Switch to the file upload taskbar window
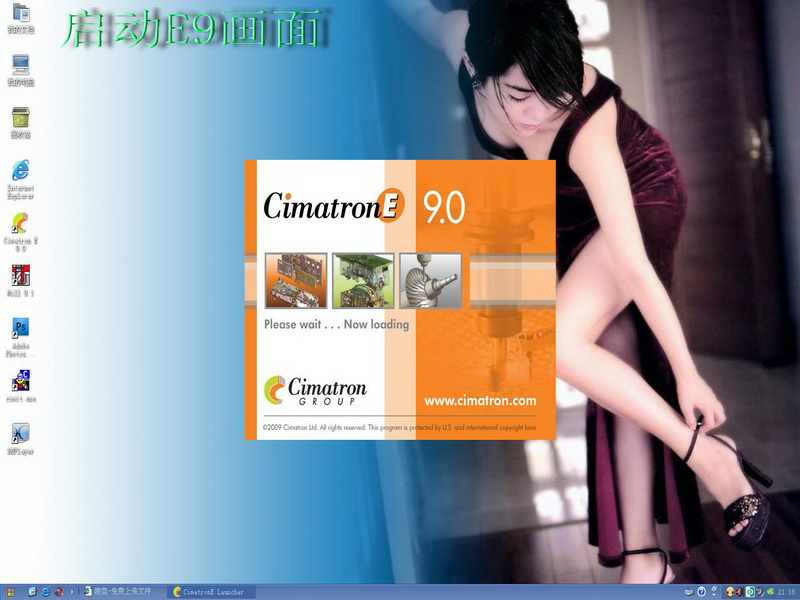Image resolution: width=800 pixels, height=600 pixels. (x=122, y=592)
